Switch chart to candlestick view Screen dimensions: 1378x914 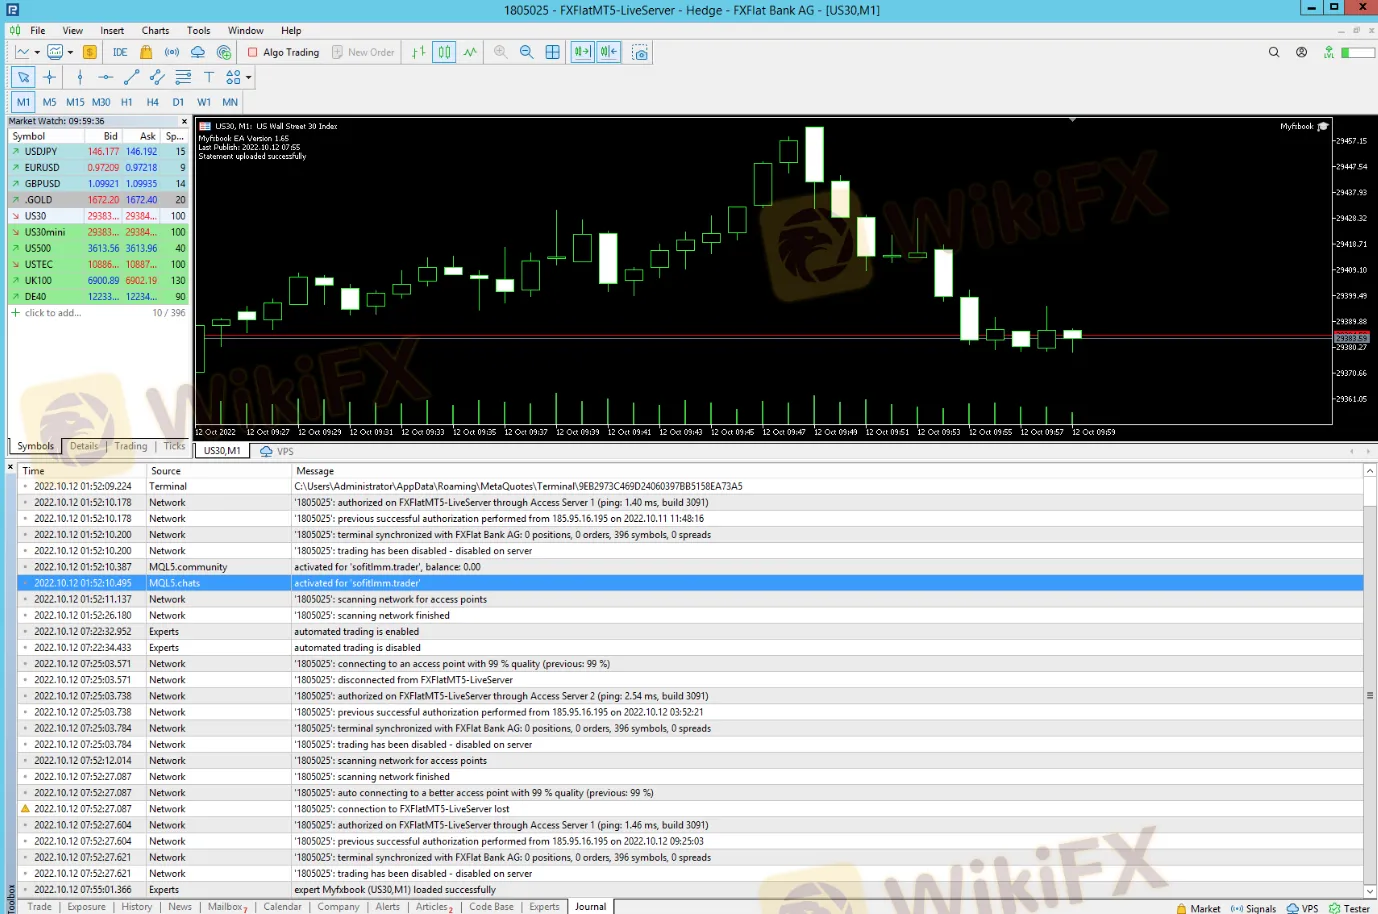pos(445,52)
